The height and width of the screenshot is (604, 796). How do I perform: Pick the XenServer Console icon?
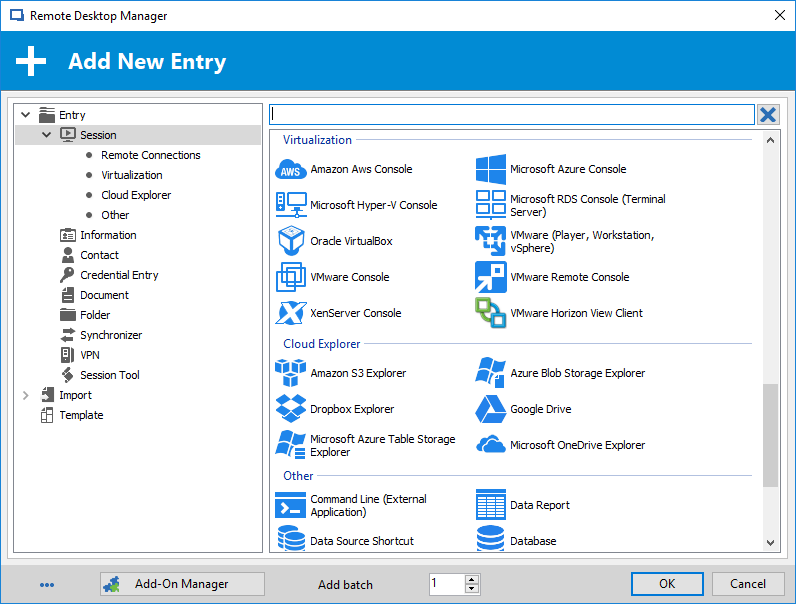coord(291,313)
